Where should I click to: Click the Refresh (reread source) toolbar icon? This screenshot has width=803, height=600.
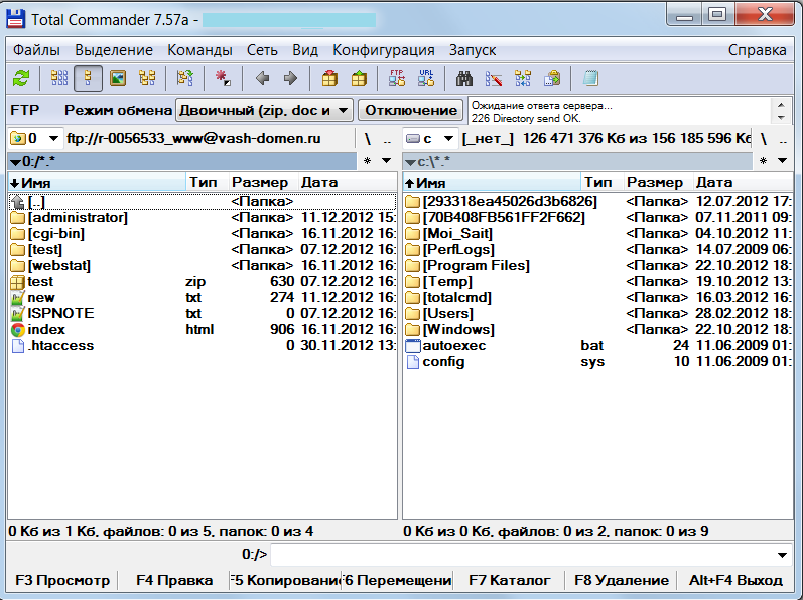tap(21, 78)
